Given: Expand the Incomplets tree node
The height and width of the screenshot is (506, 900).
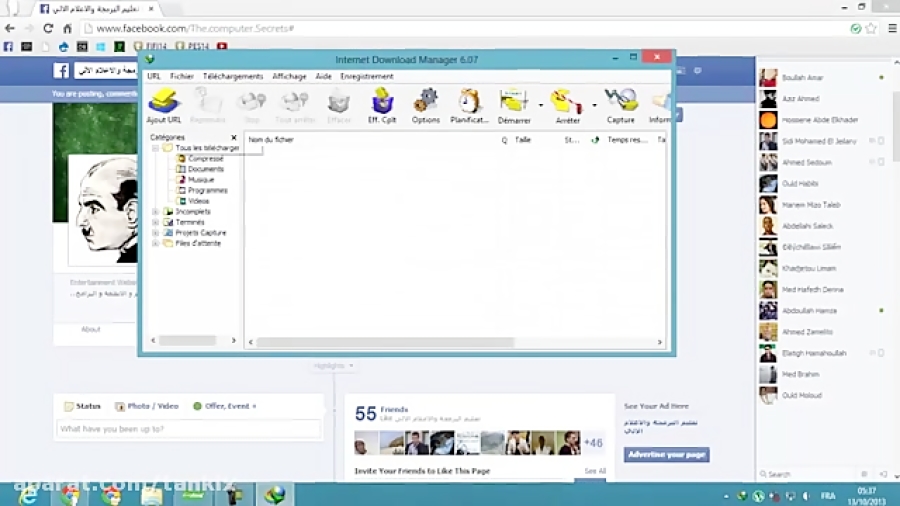Looking at the screenshot, I should click(x=156, y=212).
